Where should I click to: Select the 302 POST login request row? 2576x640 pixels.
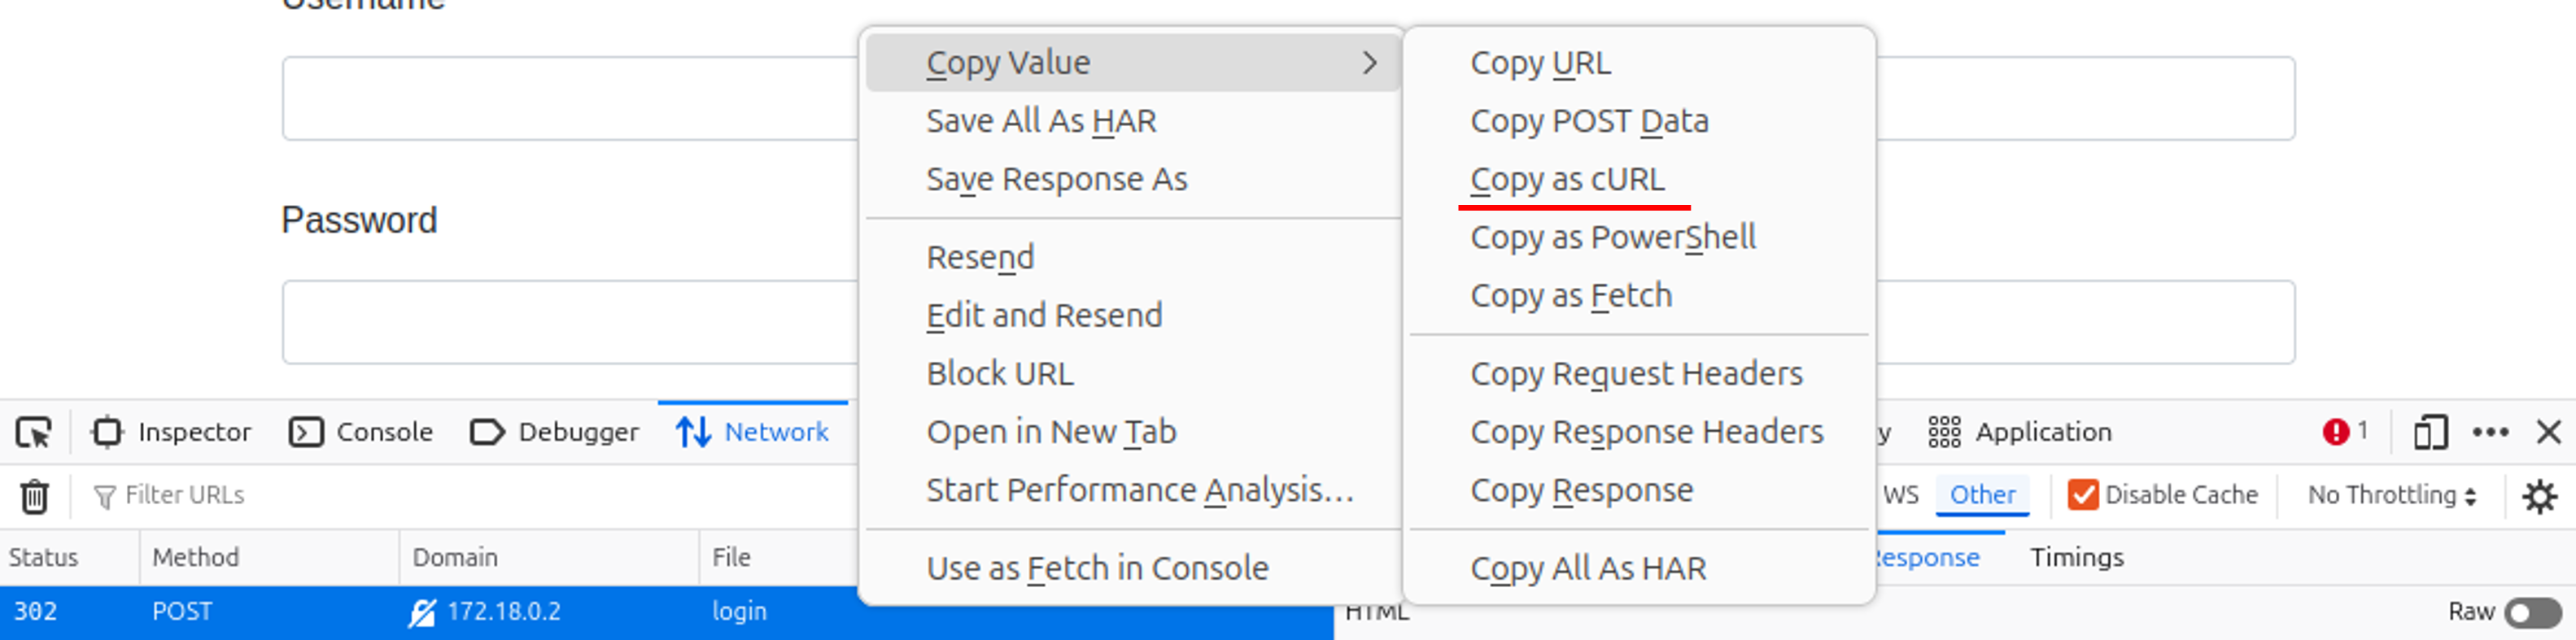[x=400, y=612]
